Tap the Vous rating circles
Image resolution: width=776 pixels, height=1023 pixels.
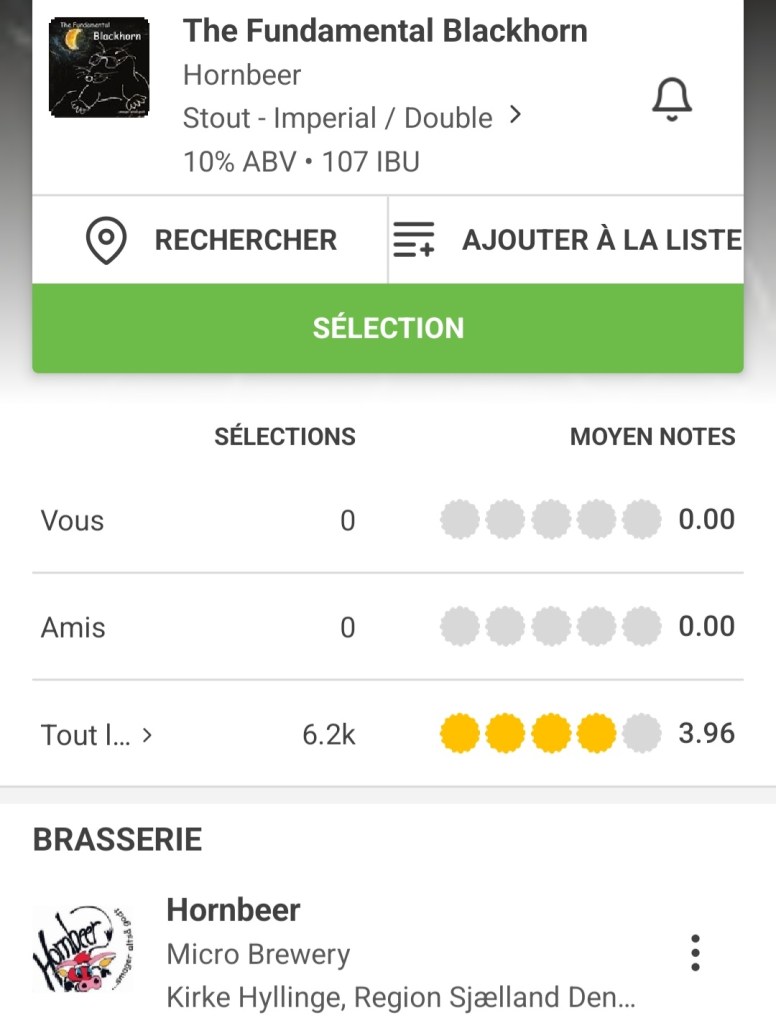click(x=550, y=520)
